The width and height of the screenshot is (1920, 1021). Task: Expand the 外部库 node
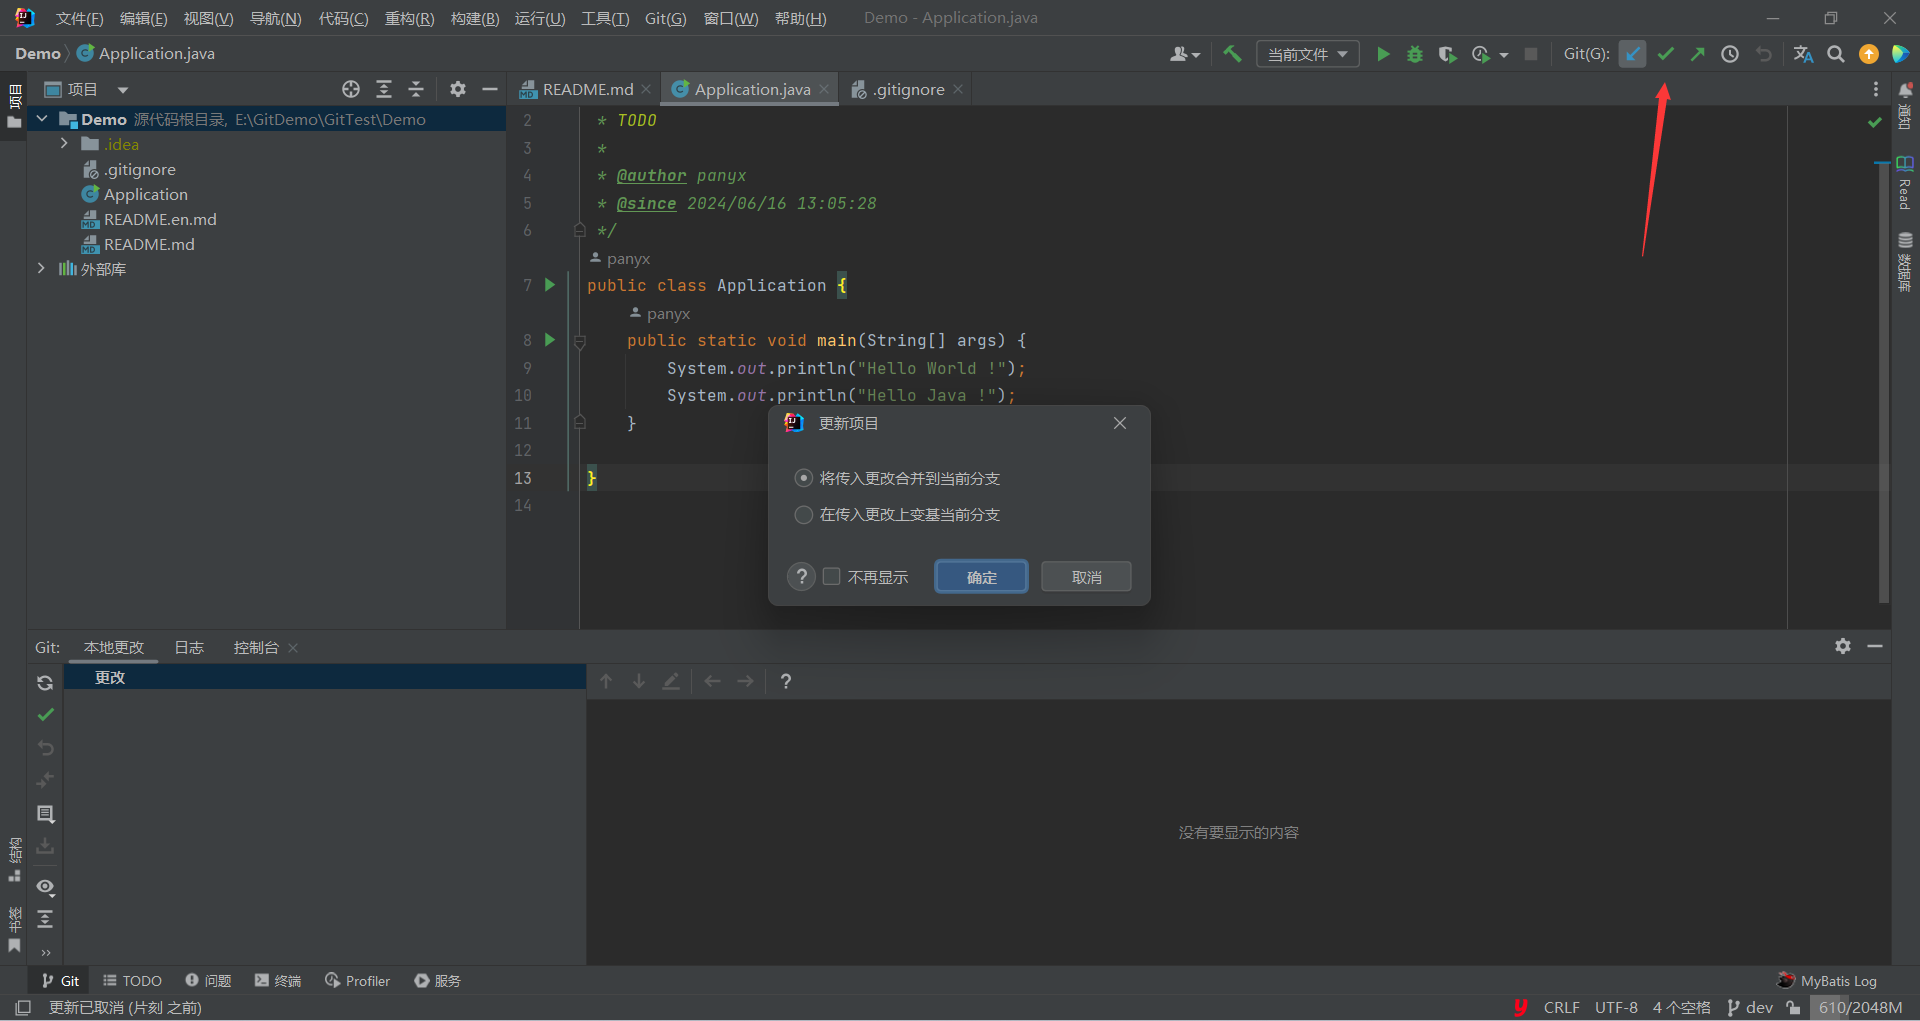[41, 269]
